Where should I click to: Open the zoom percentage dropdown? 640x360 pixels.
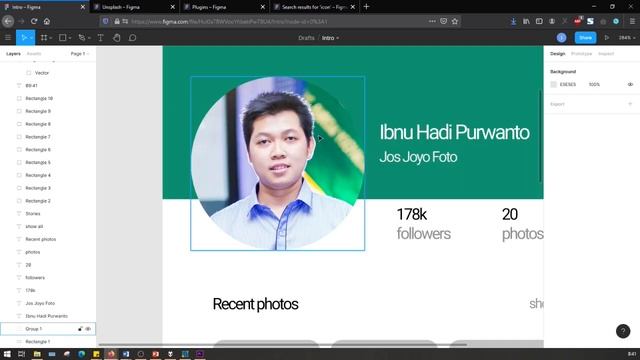pyautogui.click(x=627, y=38)
